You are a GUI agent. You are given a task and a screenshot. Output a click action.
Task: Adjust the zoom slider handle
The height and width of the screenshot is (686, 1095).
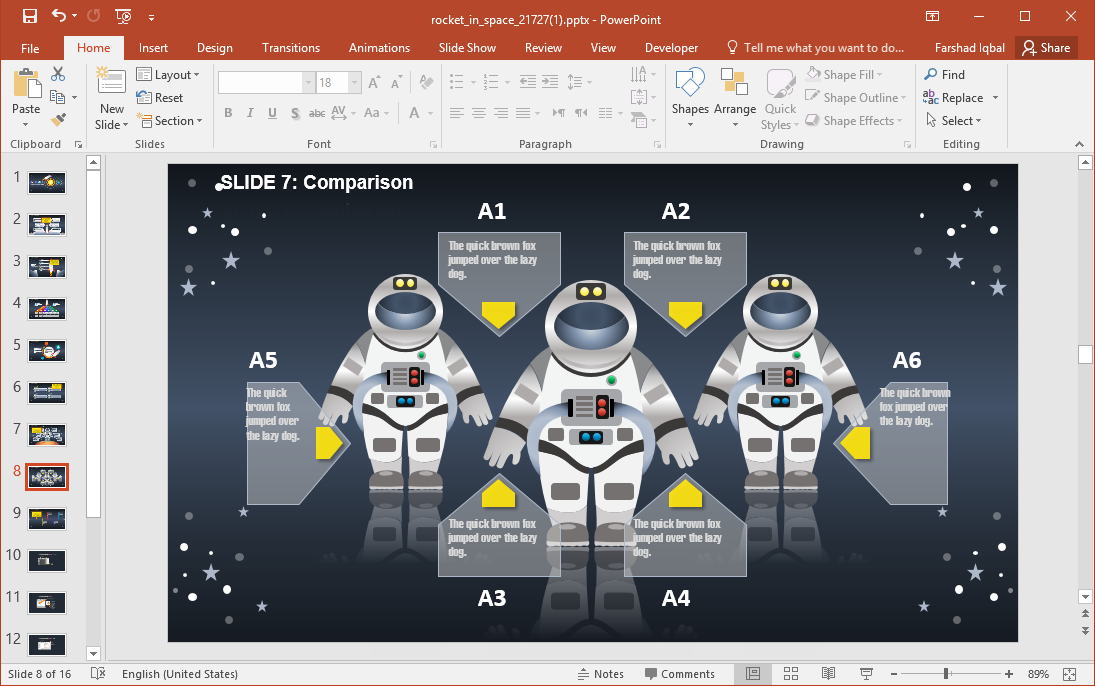click(946, 674)
